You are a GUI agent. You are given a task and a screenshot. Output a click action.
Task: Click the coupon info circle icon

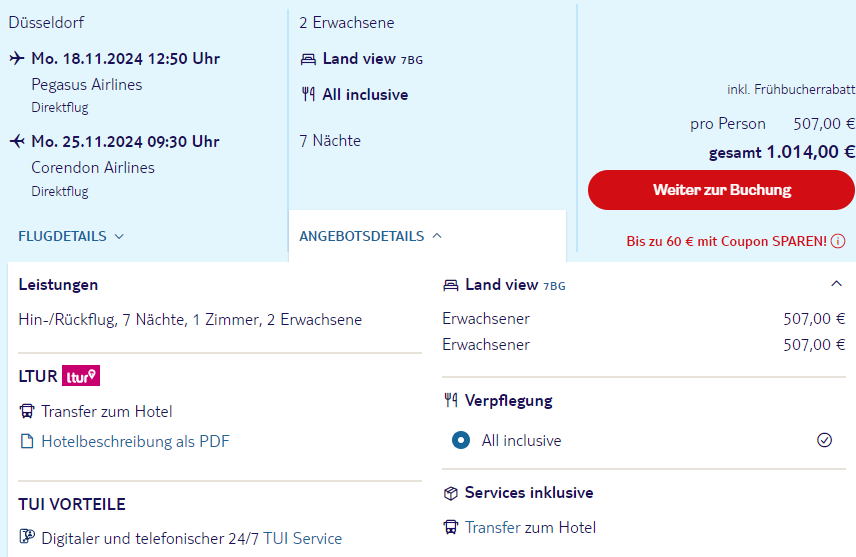(x=838, y=241)
